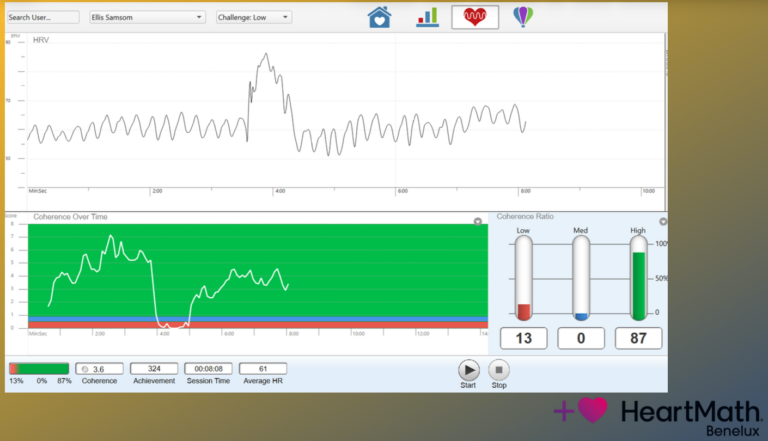Open the hot air balloon game icon
768x441 pixels.
(523, 17)
